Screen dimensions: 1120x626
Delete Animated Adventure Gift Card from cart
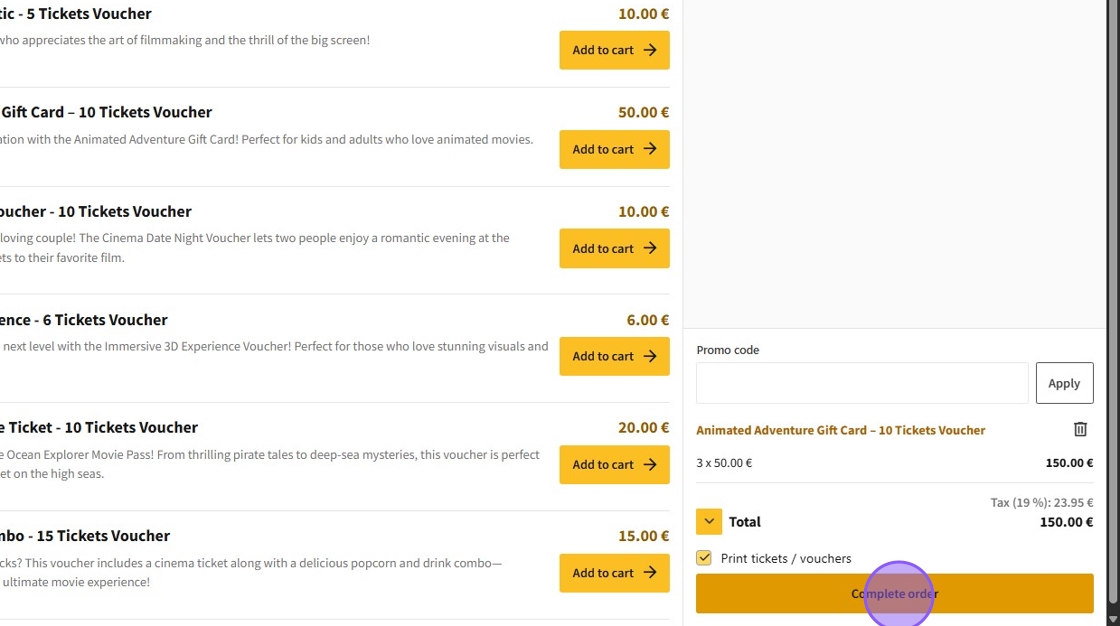pyautogui.click(x=1080, y=429)
